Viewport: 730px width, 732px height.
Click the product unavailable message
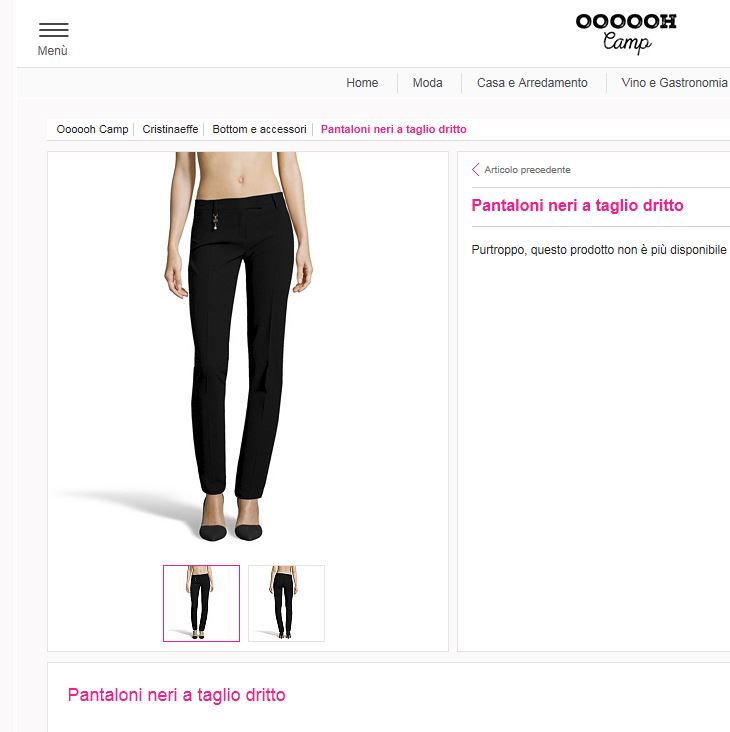tap(599, 250)
